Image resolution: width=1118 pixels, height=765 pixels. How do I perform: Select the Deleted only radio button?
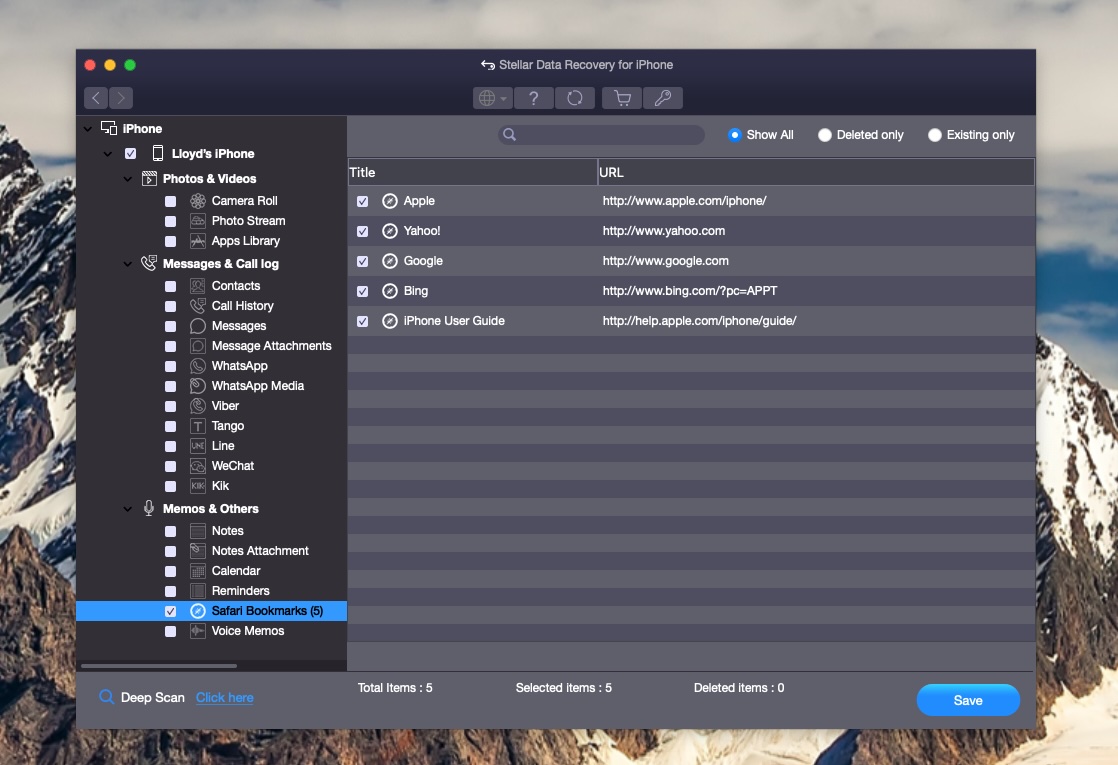824,135
